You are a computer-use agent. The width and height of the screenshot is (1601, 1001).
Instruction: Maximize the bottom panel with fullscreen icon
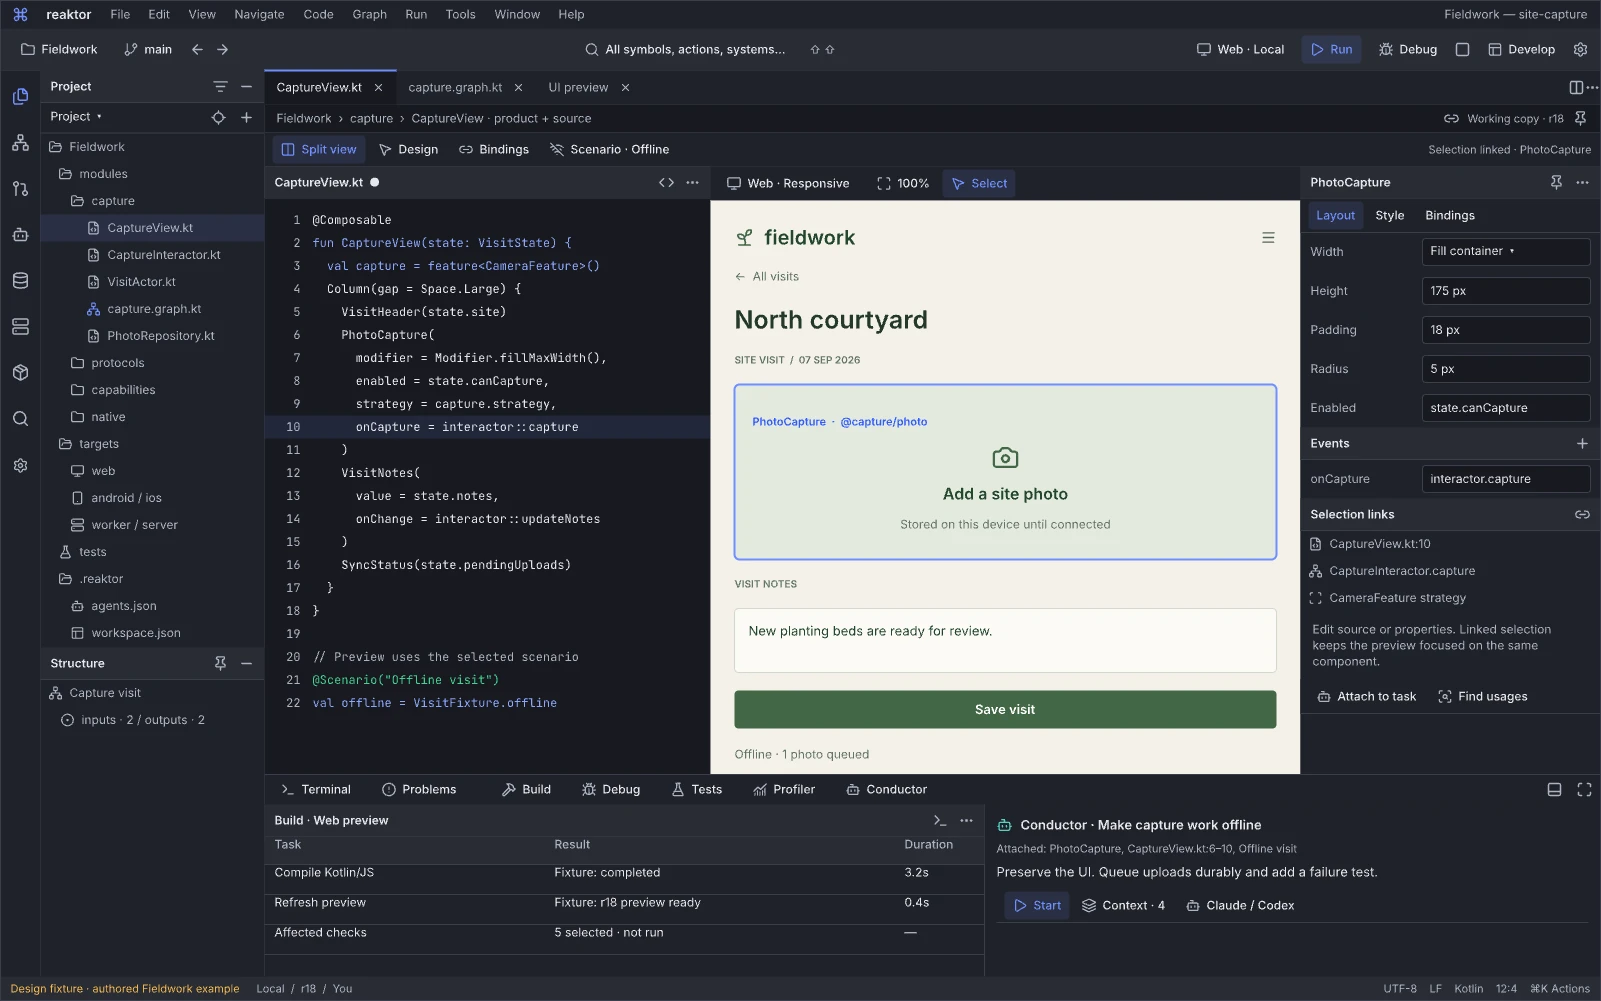pos(1584,790)
